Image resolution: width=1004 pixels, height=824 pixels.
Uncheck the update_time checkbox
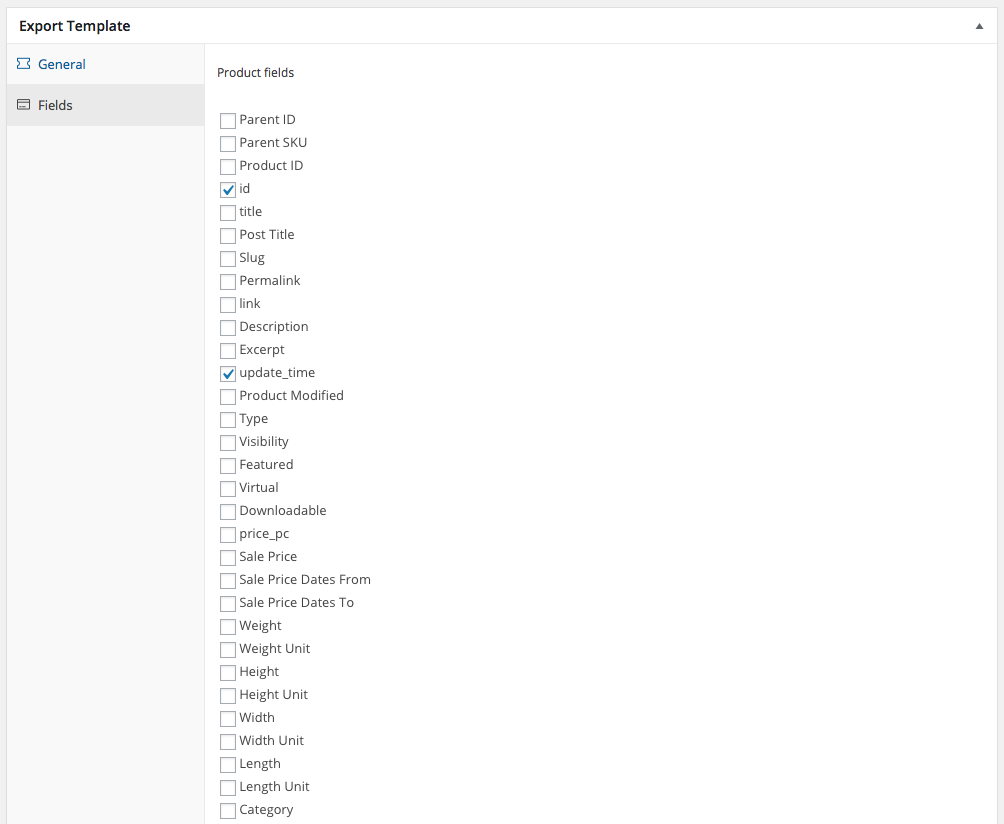coord(228,374)
